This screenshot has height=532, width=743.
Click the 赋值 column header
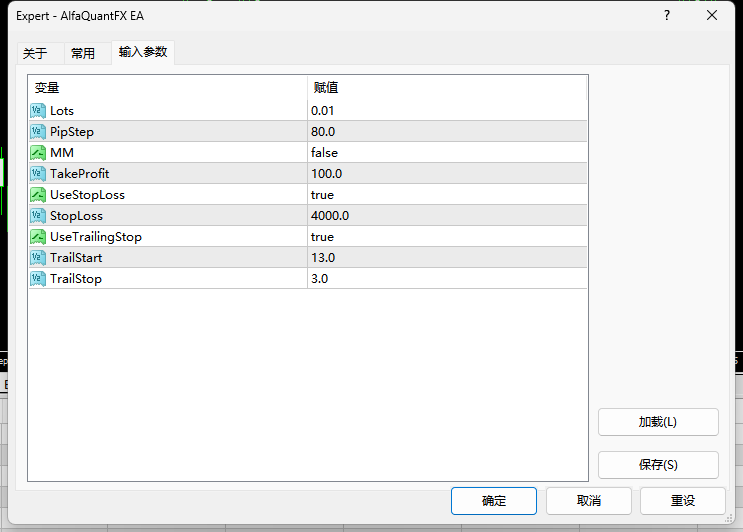click(447, 88)
